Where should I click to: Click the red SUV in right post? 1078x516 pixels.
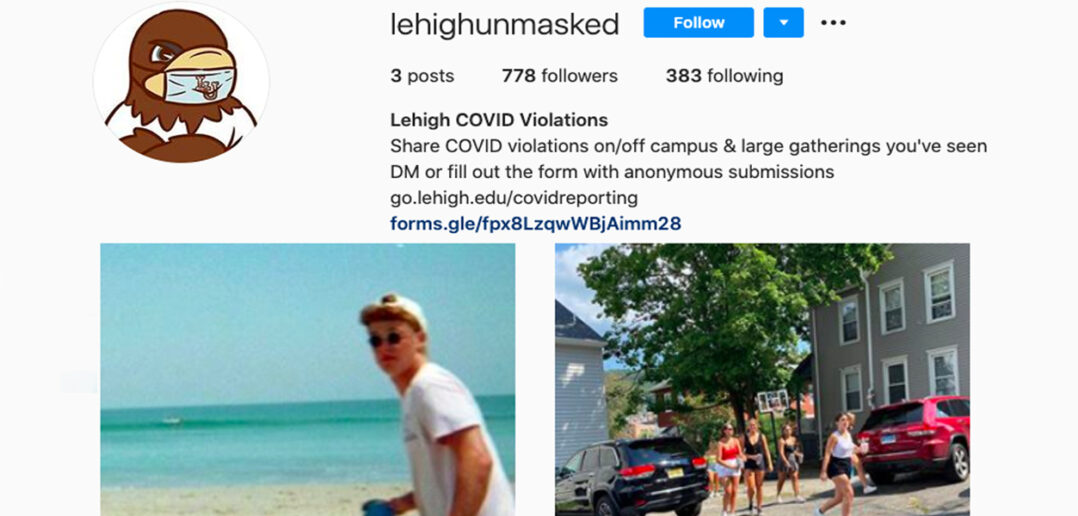pyautogui.click(x=914, y=440)
